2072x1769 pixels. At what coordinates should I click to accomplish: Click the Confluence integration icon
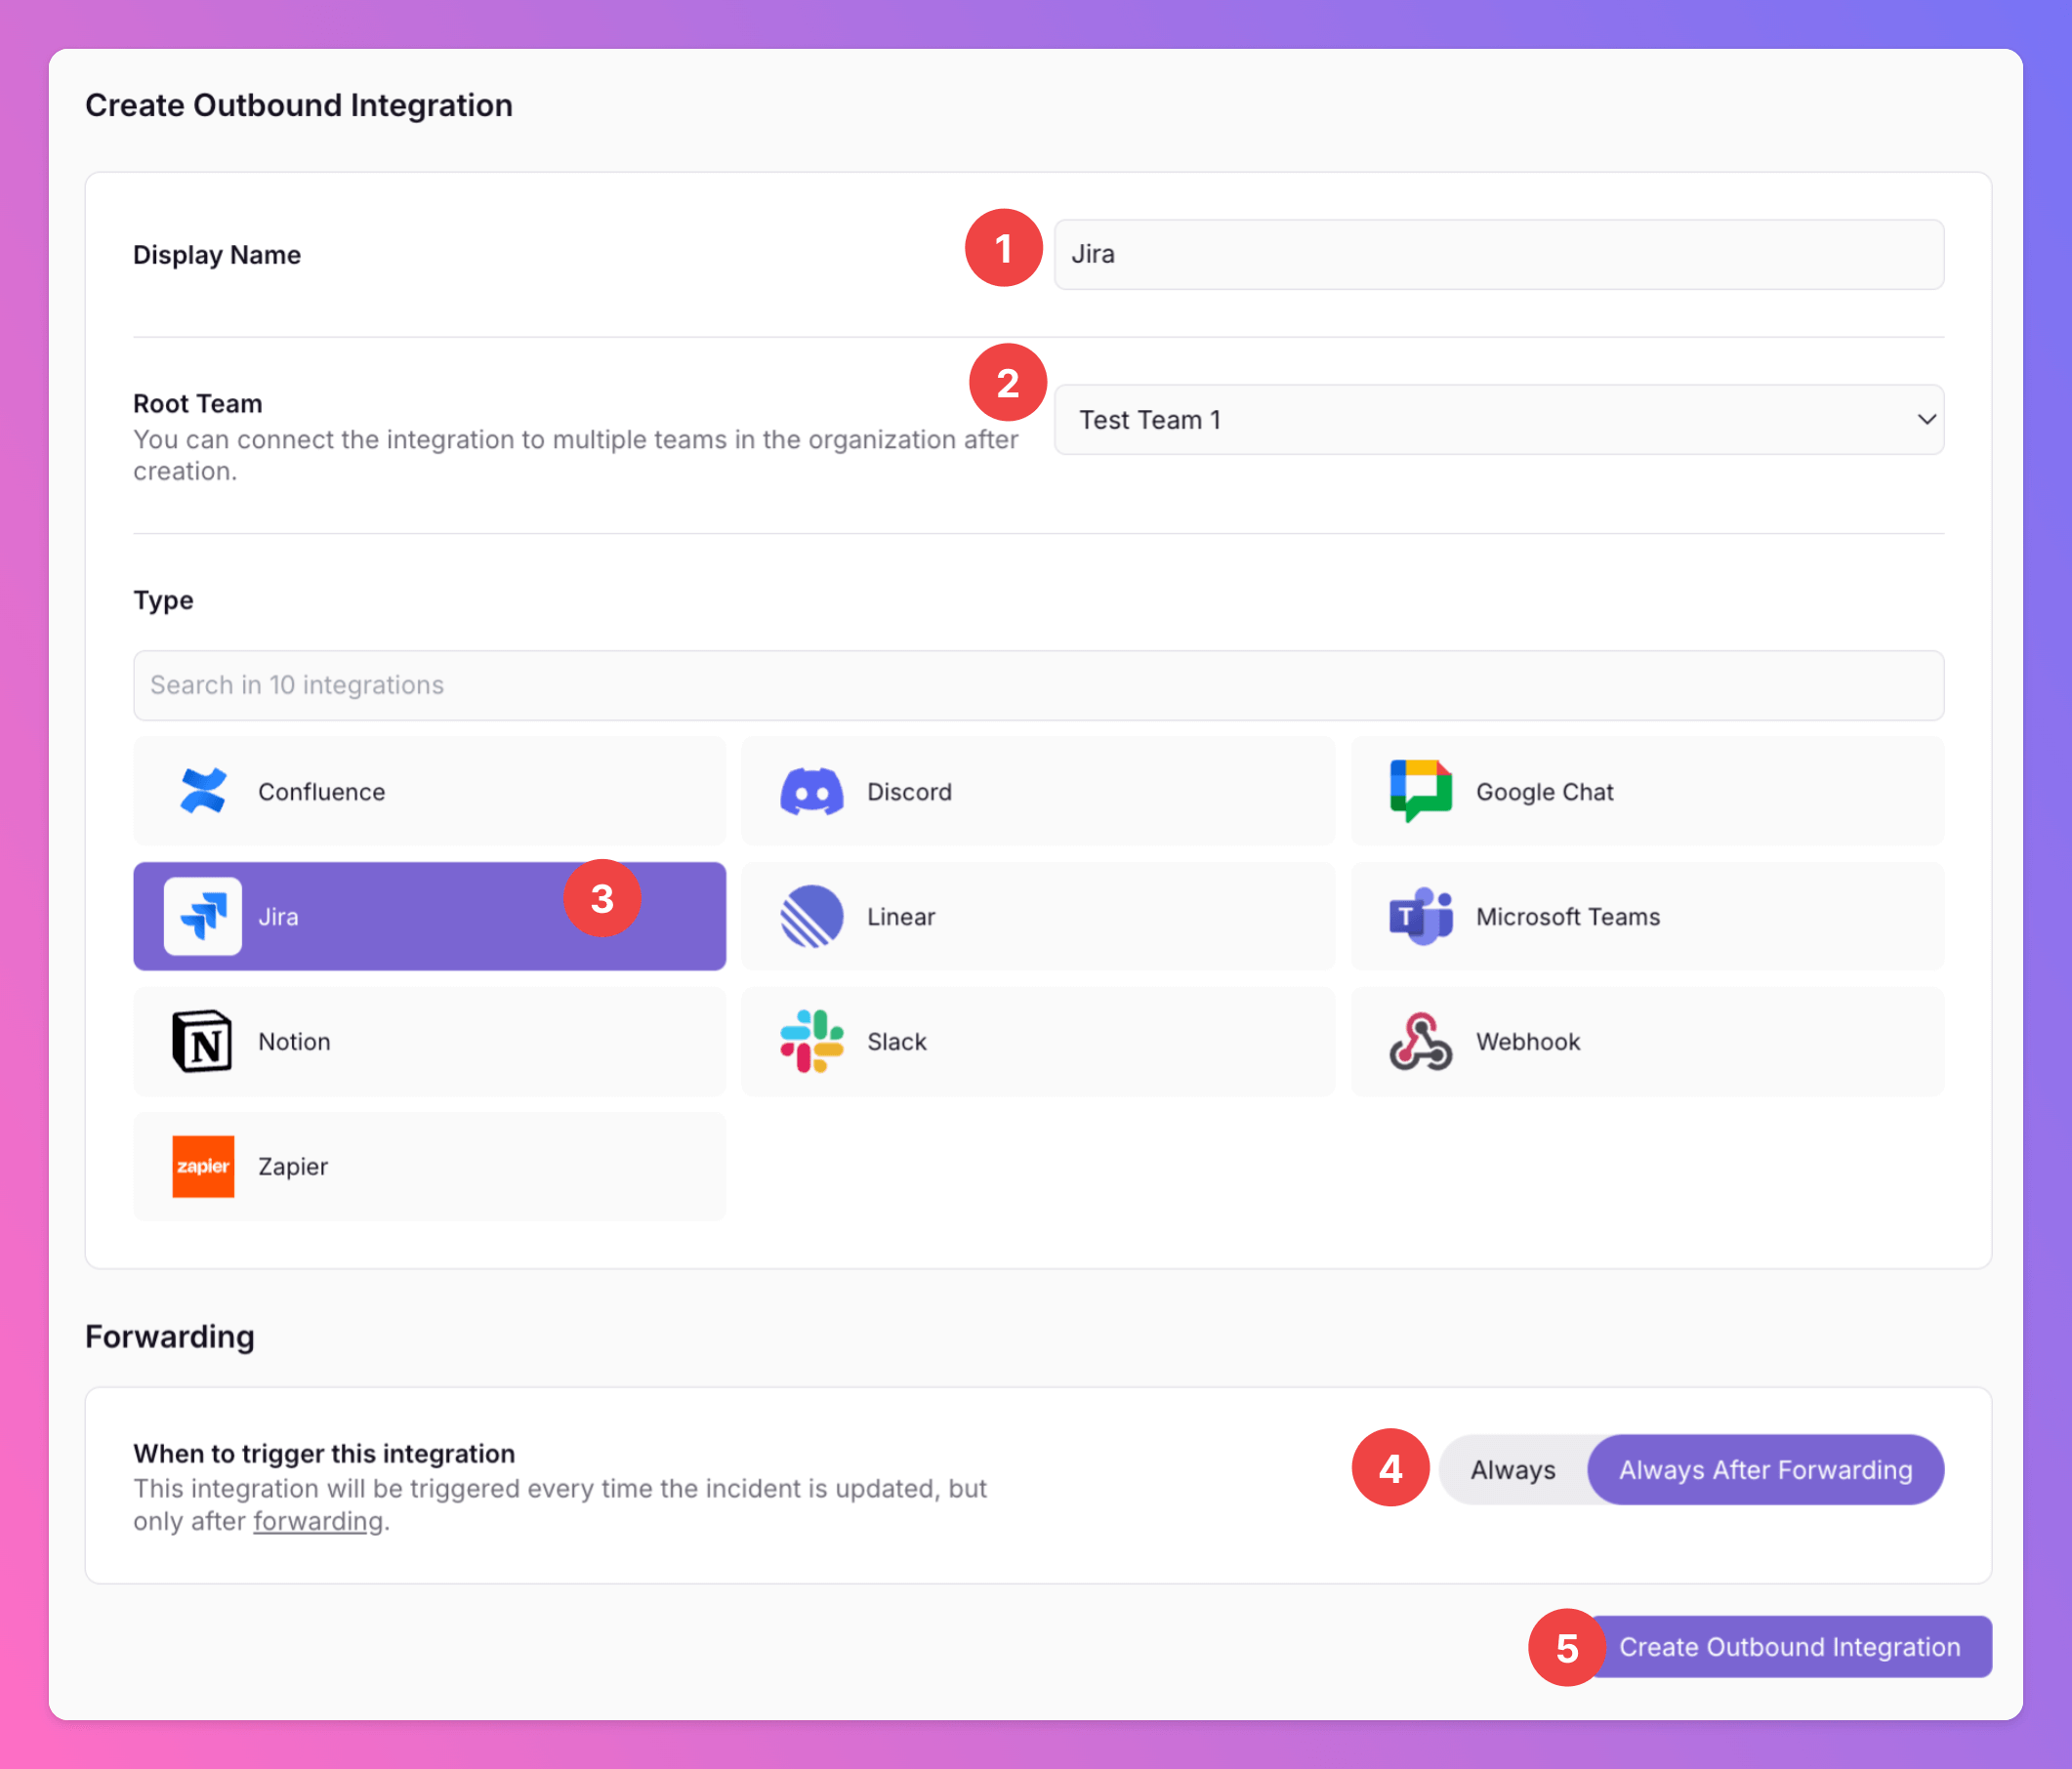203,791
